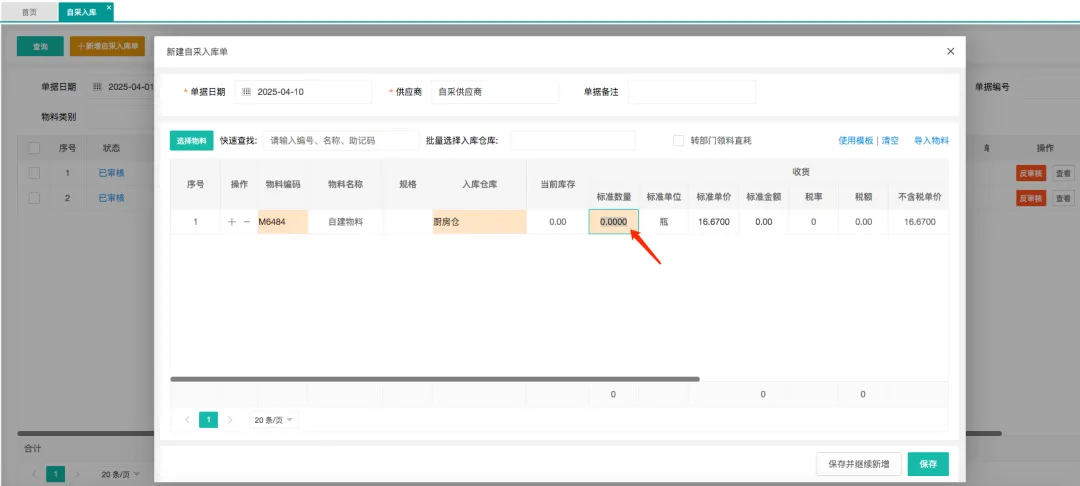Screen dimensions: 1080x486
Task: Check the select-all checkbox in the background table header
Action: [x=34, y=148]
